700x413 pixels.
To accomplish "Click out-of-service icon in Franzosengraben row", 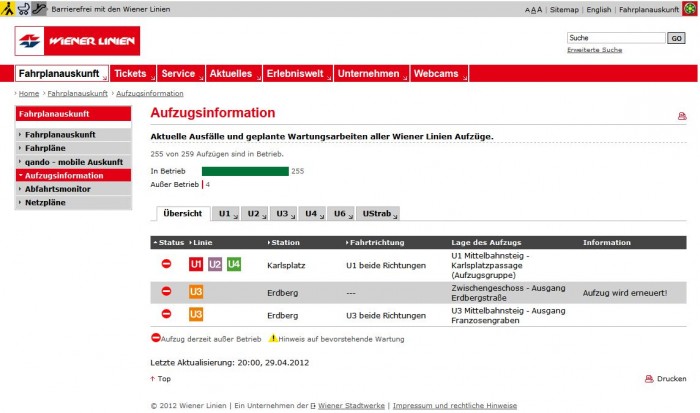I will [x=166, y=314].
